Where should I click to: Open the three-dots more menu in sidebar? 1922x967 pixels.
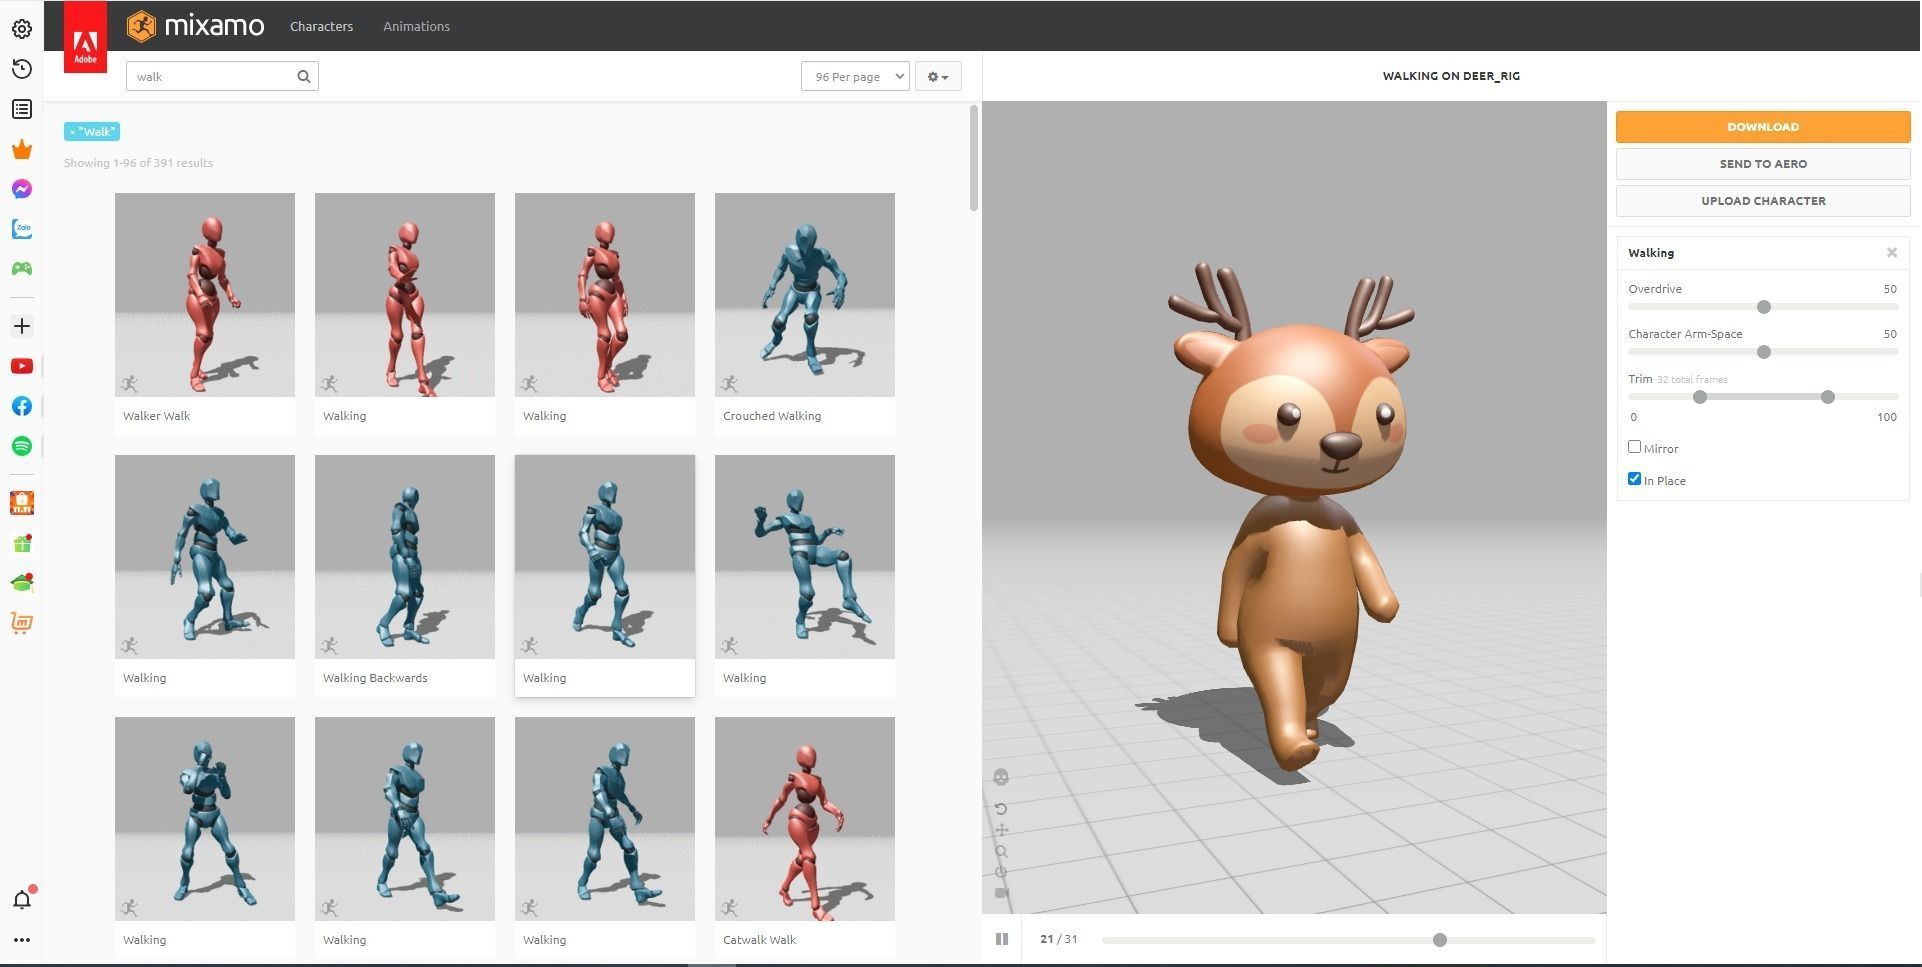coord(22,940)
